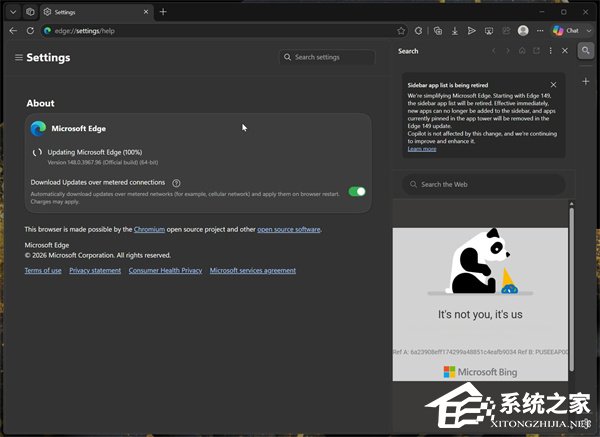This screenshot has height=437, width=600.
Task: Click the screen cast toolbar icon
Action: (x=489, y=31)
